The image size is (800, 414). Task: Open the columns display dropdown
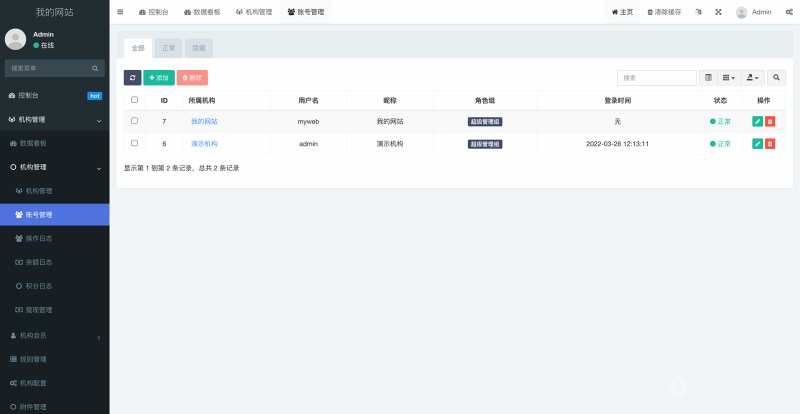tap(729, 77)
